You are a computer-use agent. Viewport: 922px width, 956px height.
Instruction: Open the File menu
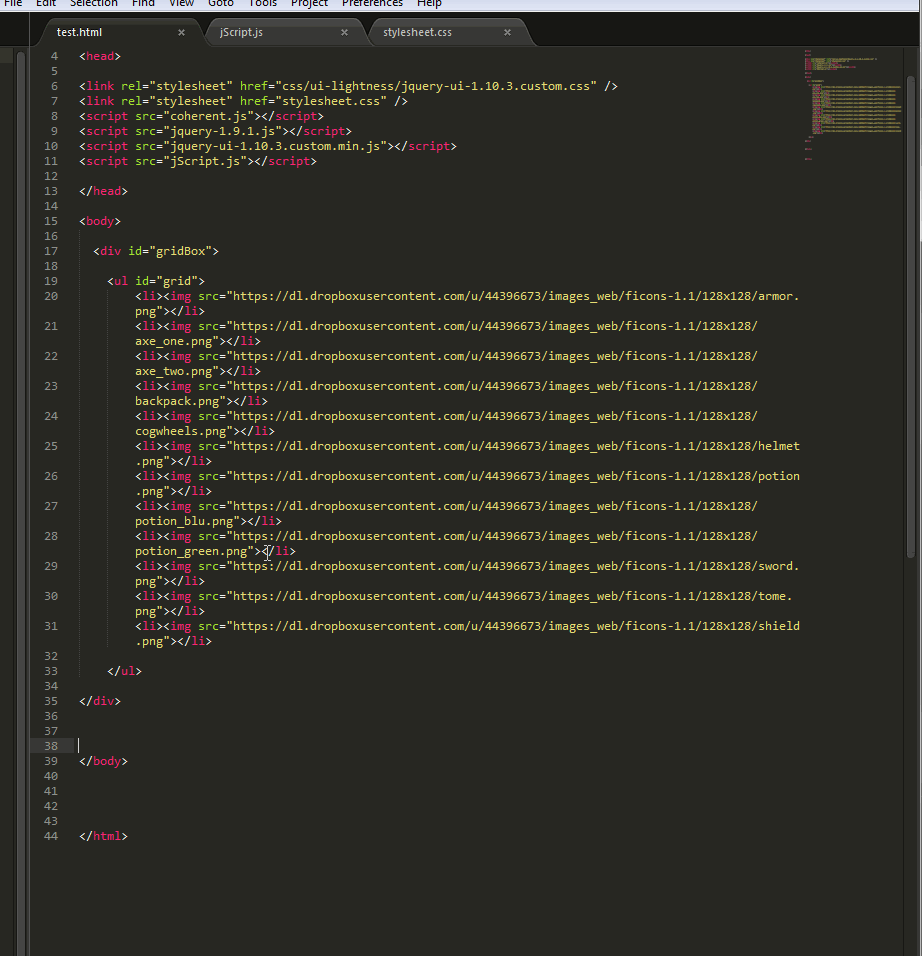point(12,4)
